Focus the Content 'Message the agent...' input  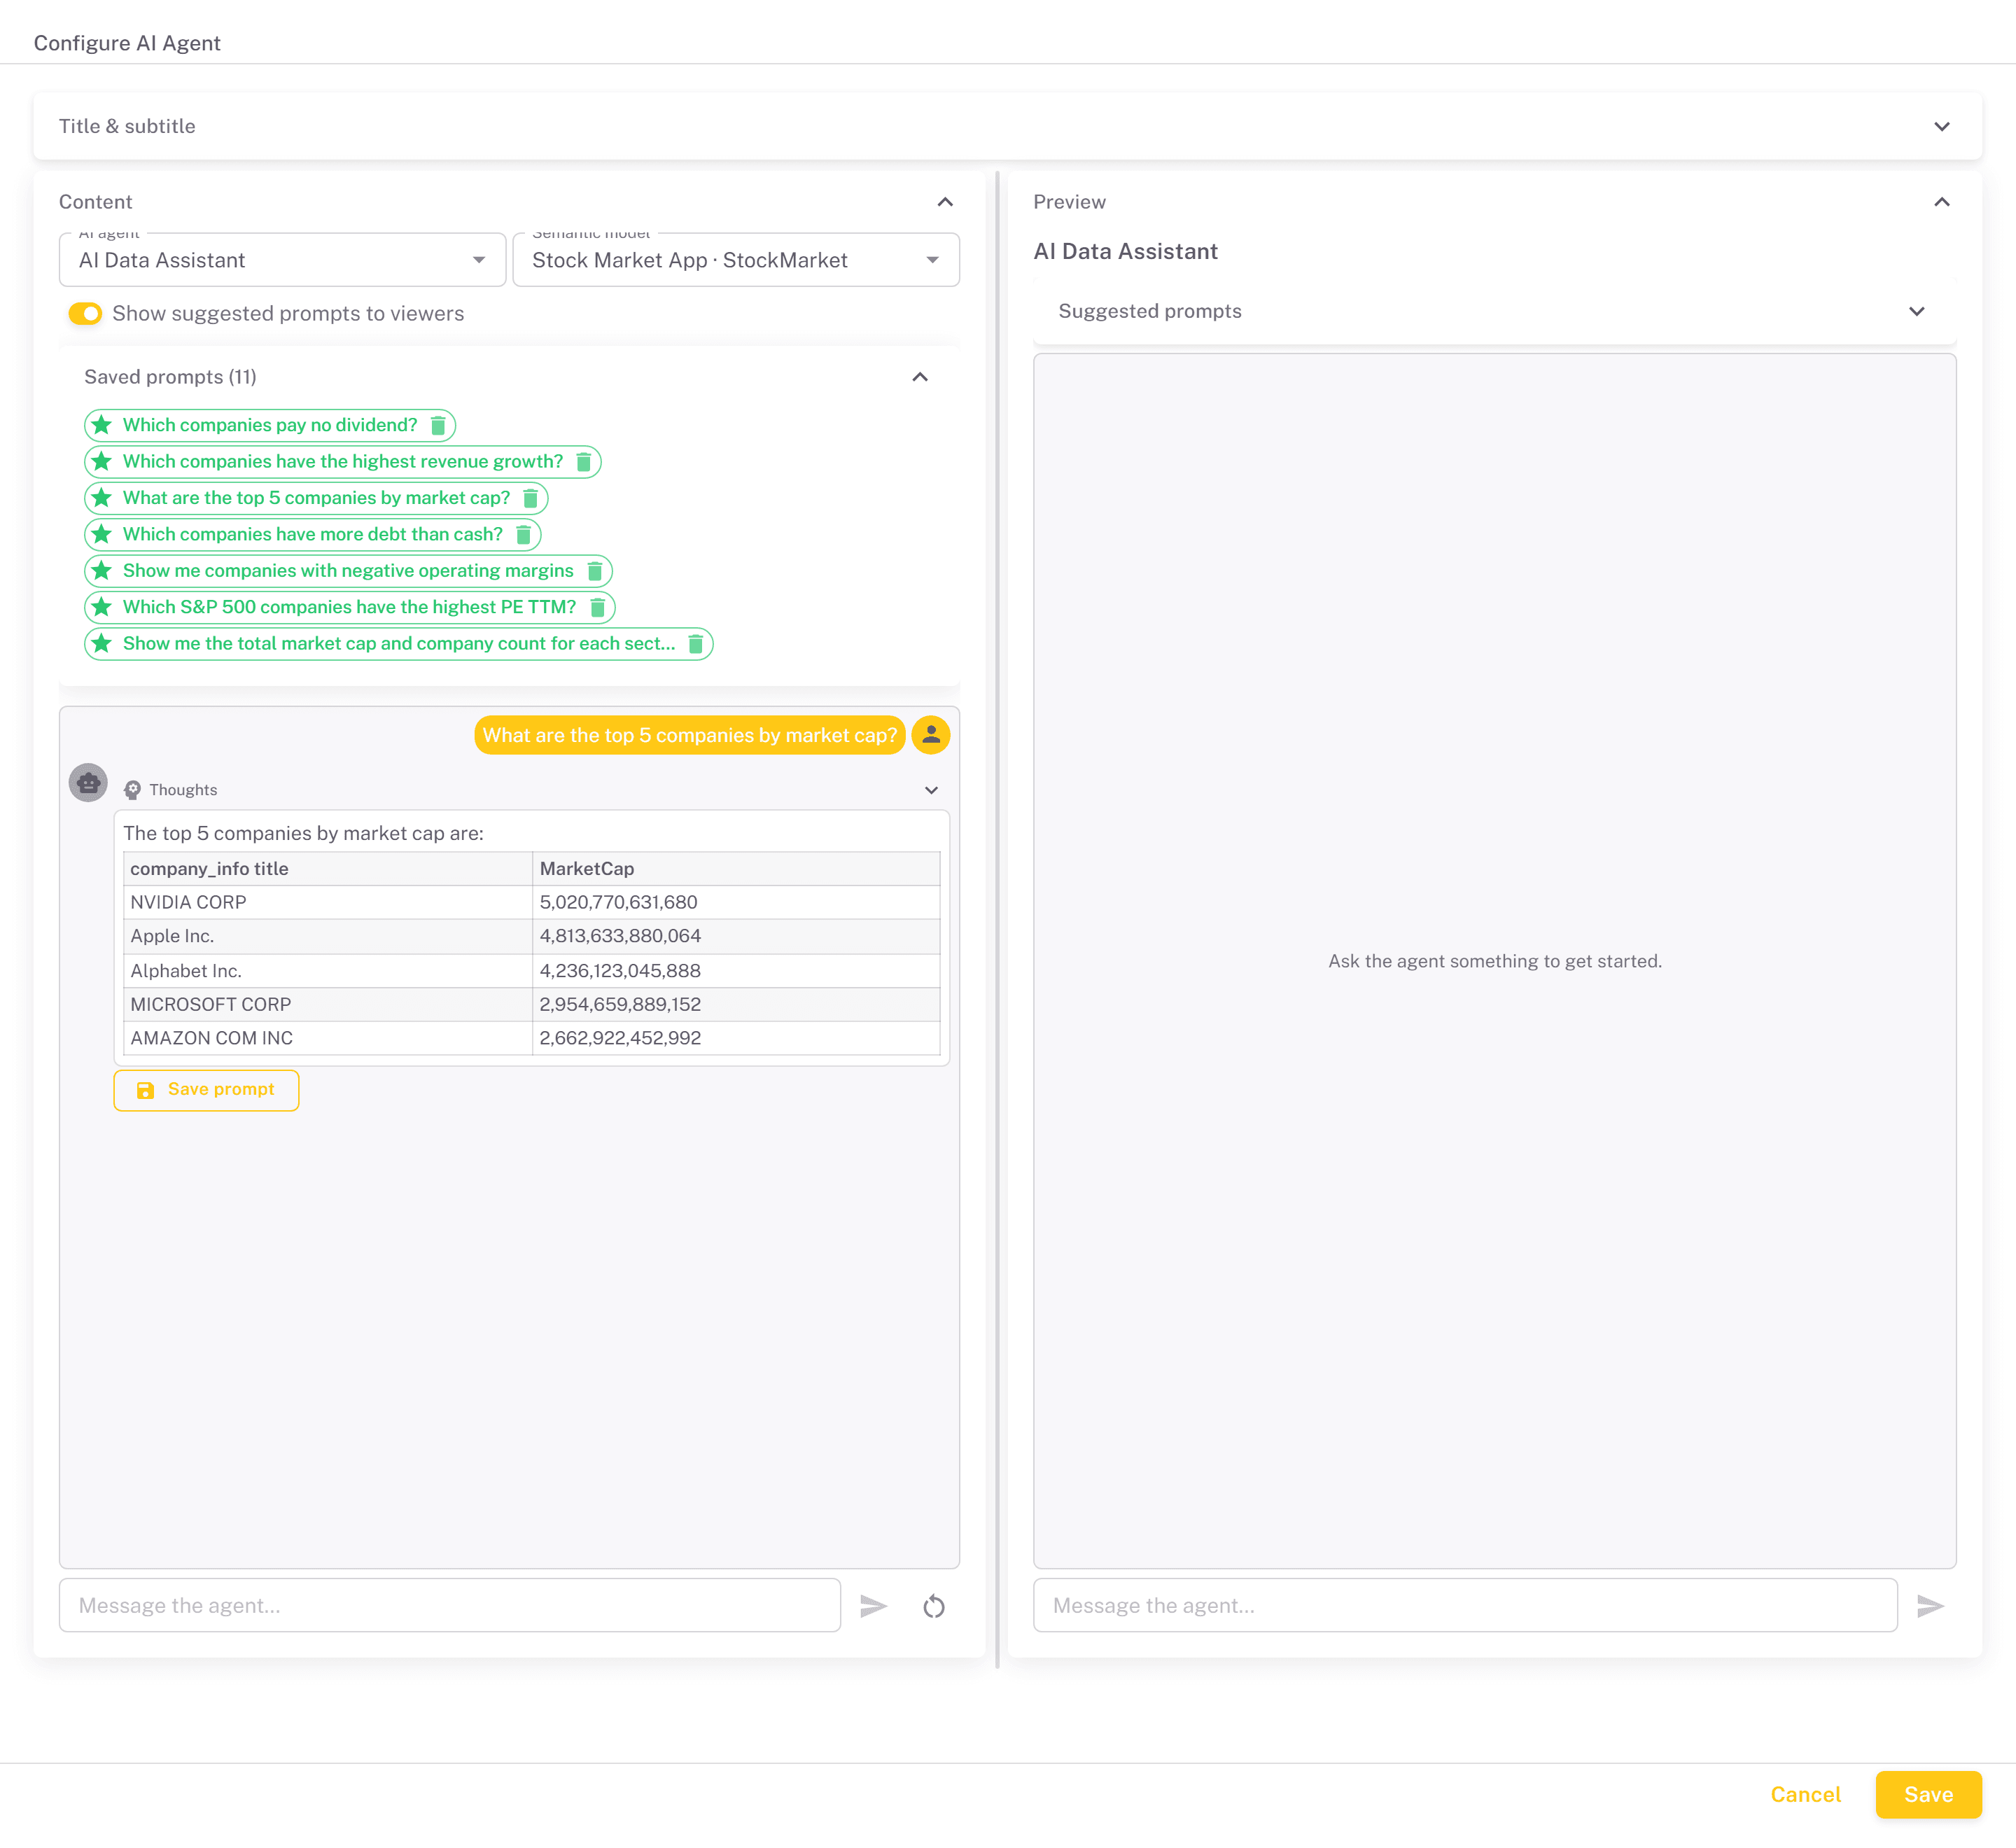[450, 1606]
